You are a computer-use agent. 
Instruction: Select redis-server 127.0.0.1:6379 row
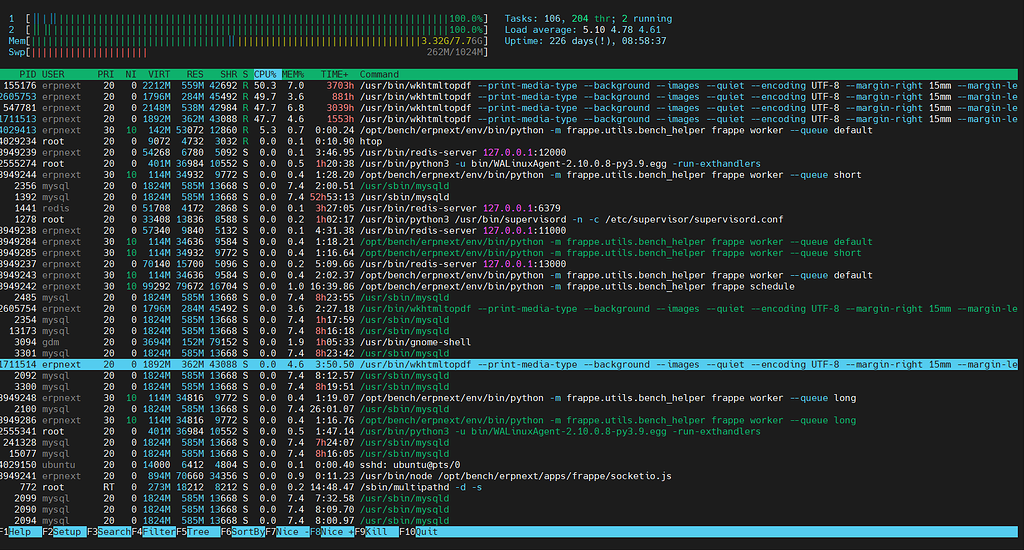tap(509, 208)
